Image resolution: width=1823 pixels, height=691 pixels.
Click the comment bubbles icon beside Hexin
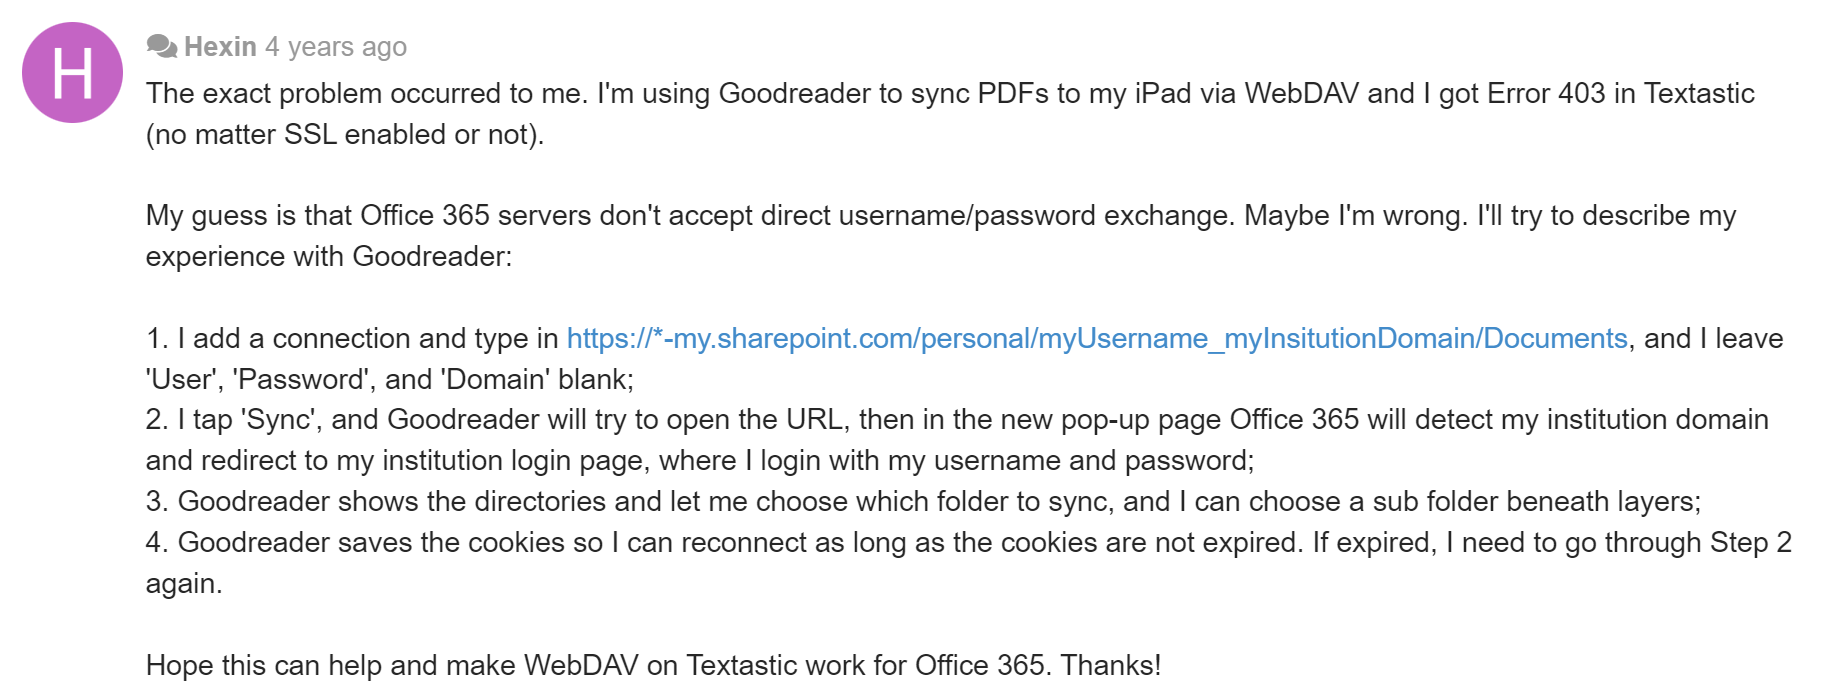(x=161, y=46)
